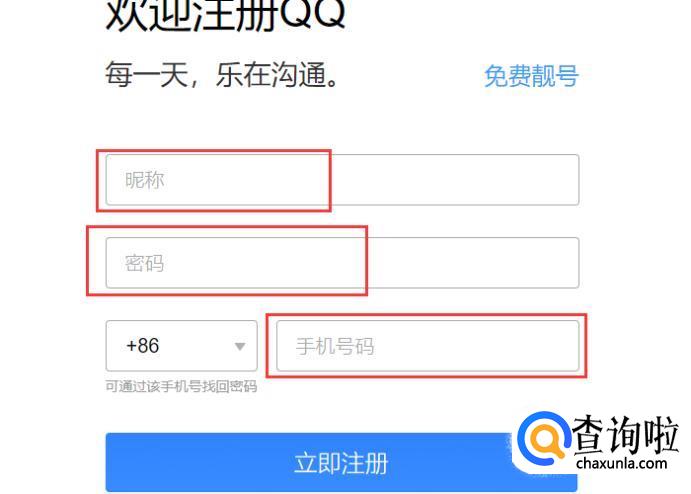This screenshot has width=691, height=494.
Task: Select the +86 text in country selector
Action: pos(142,346)
